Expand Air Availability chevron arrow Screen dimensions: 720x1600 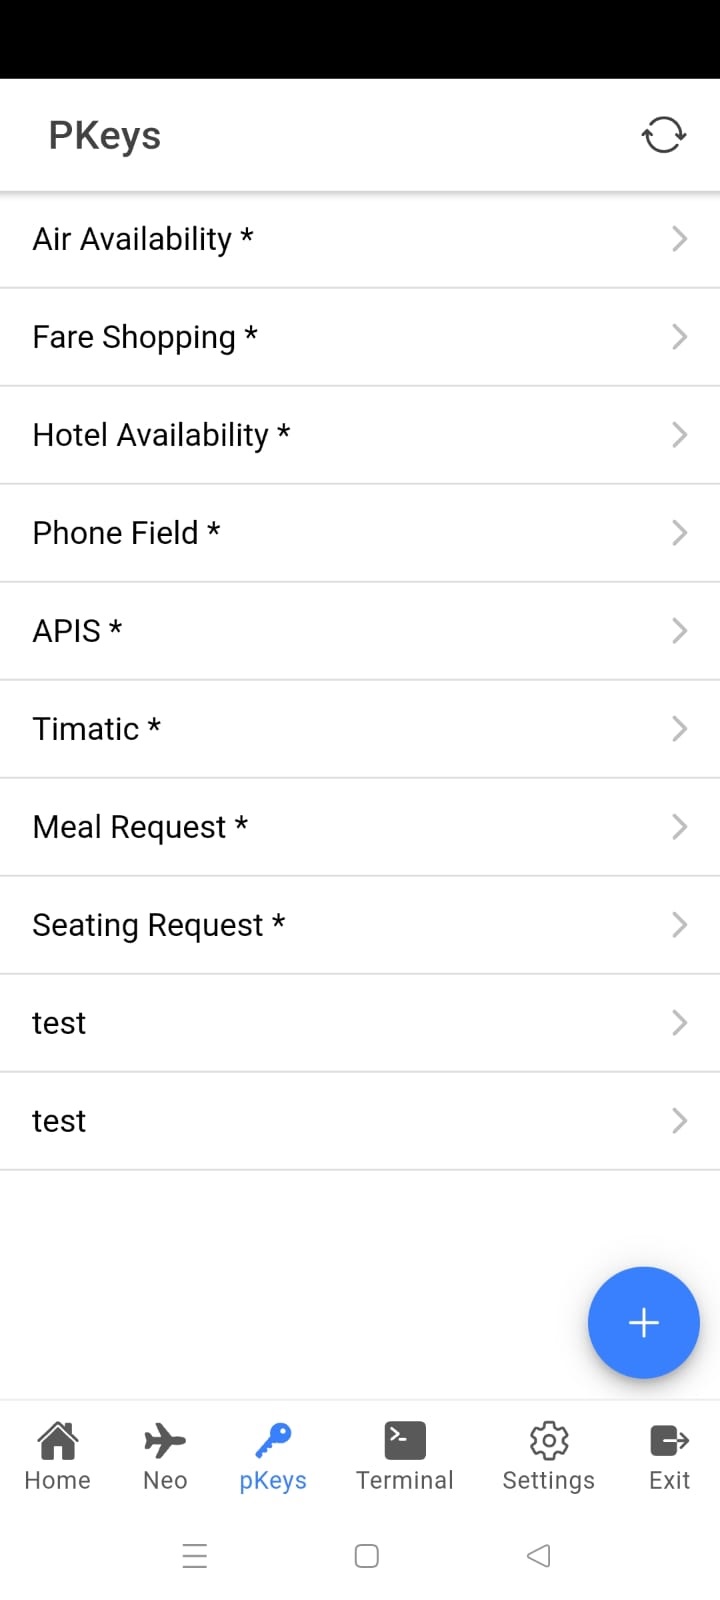point(679,239)
